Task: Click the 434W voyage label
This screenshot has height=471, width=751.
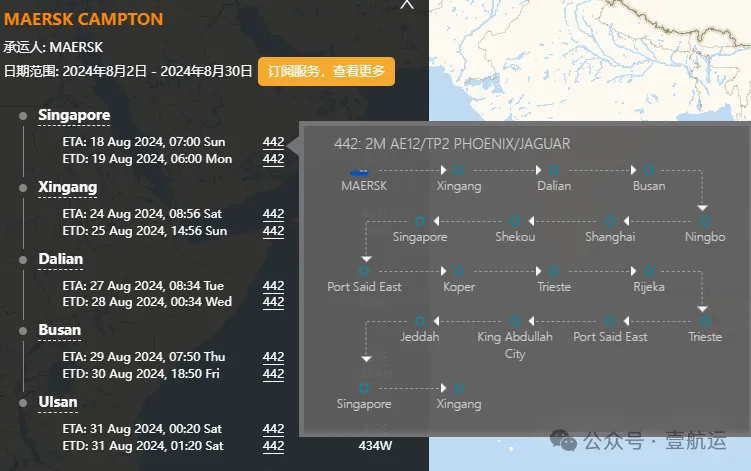Action: [375, 446]
